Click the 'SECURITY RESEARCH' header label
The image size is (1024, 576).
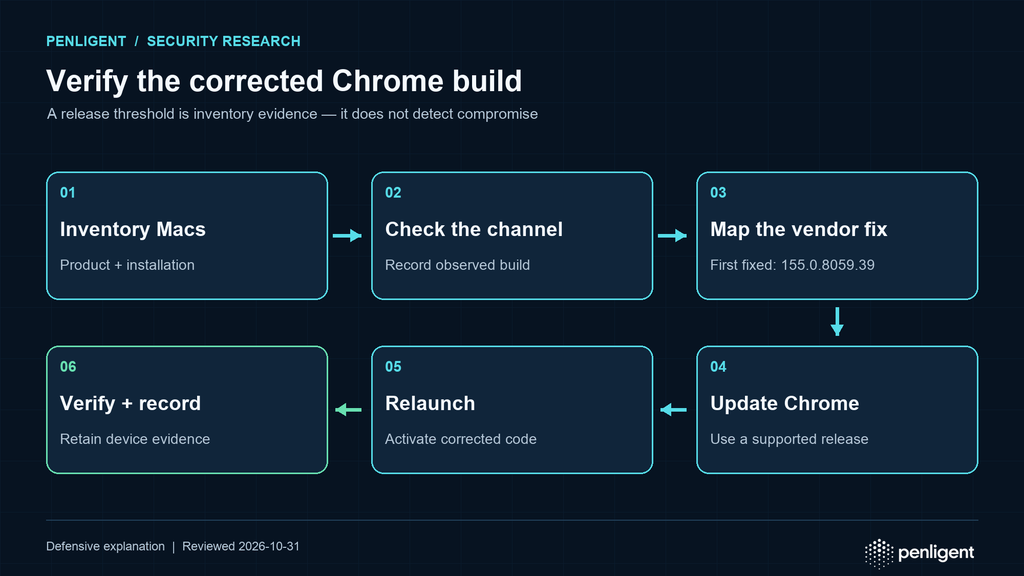pyautogui.click(x=223, y=41)
